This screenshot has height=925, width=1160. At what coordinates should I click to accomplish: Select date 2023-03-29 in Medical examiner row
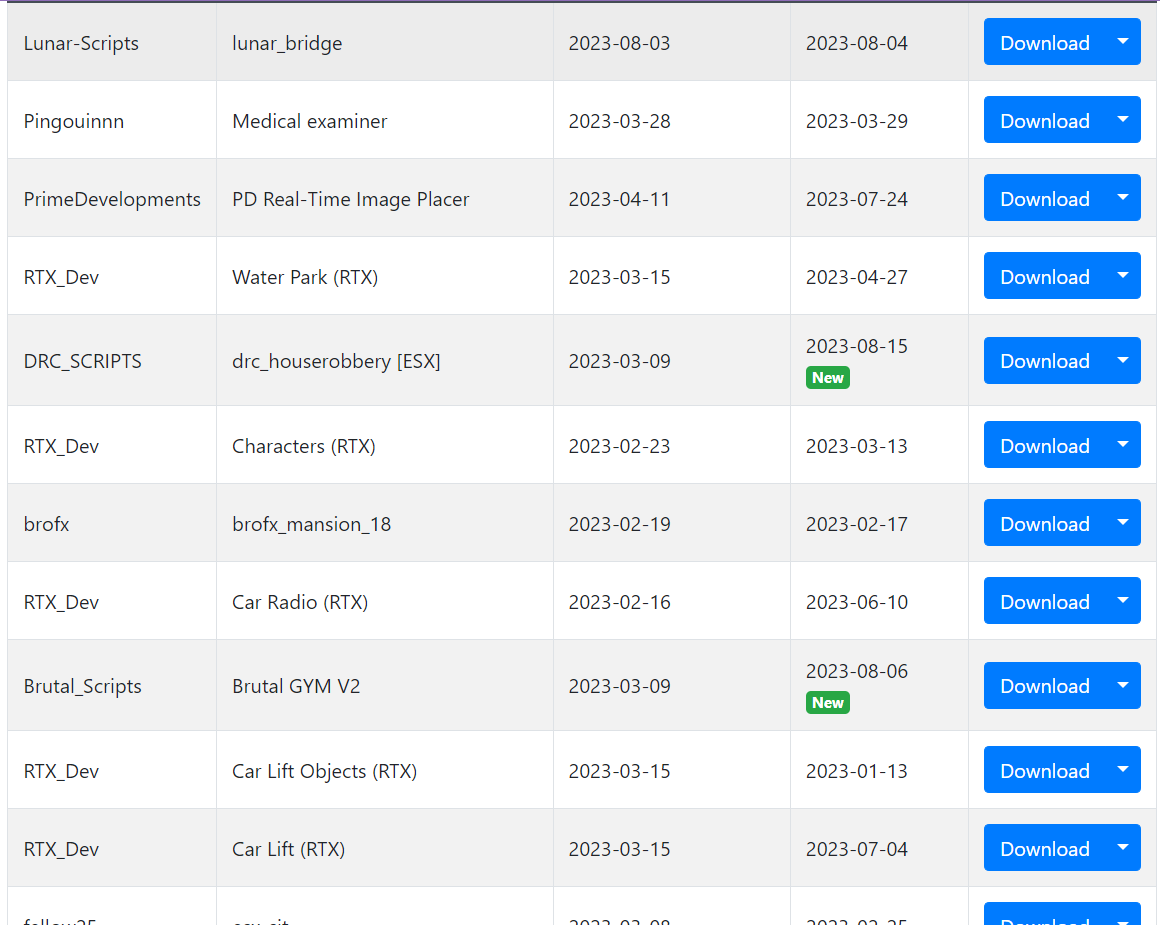click(x=857, y=121)
